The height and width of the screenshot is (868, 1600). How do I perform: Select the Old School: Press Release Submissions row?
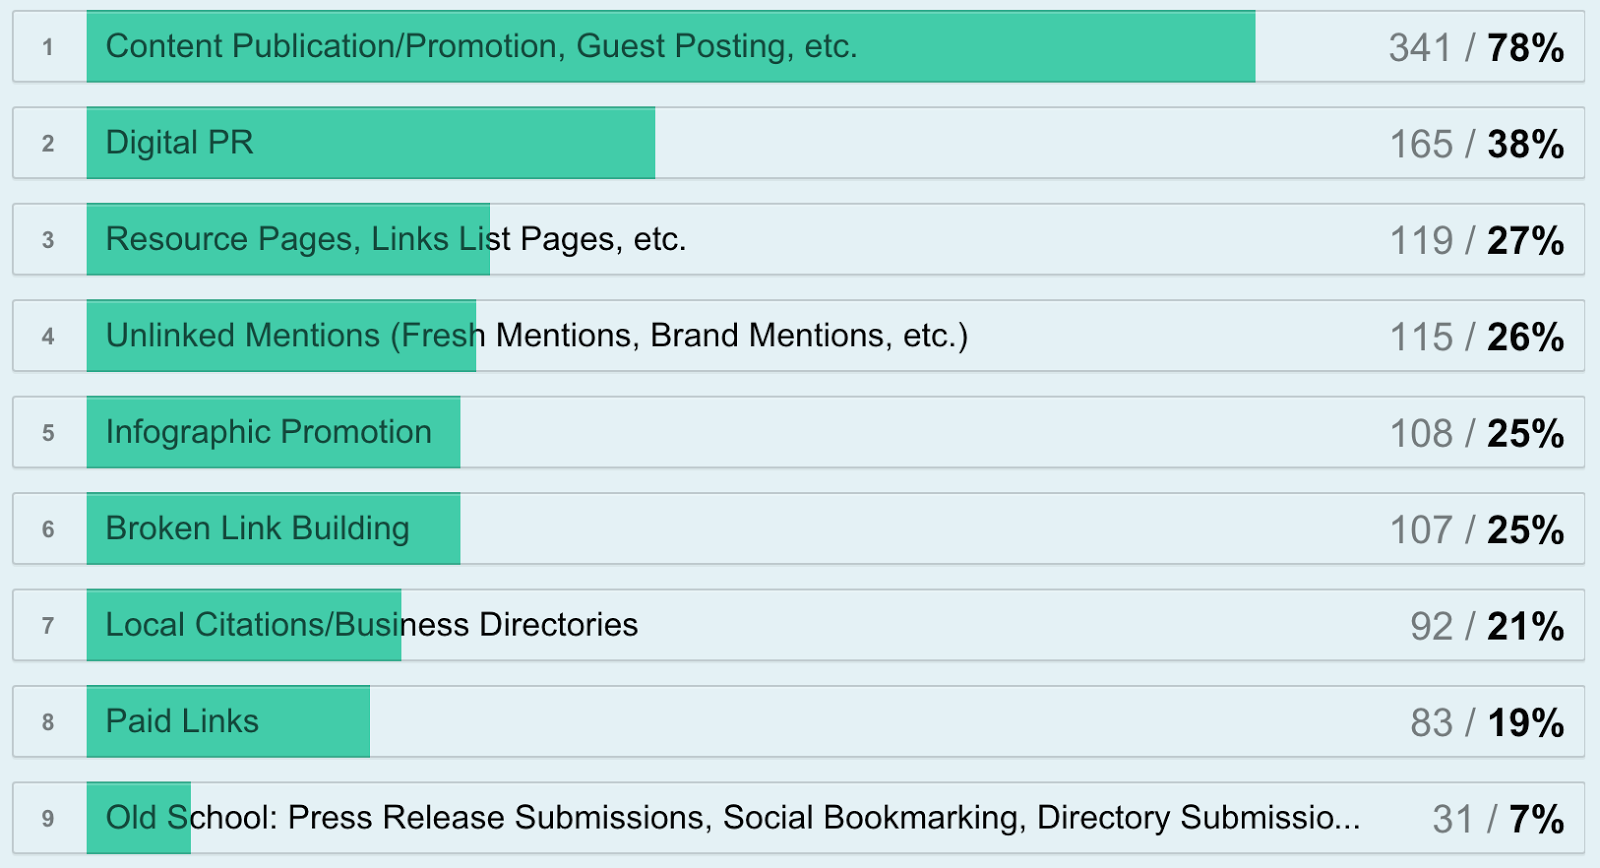coord(798,818)
